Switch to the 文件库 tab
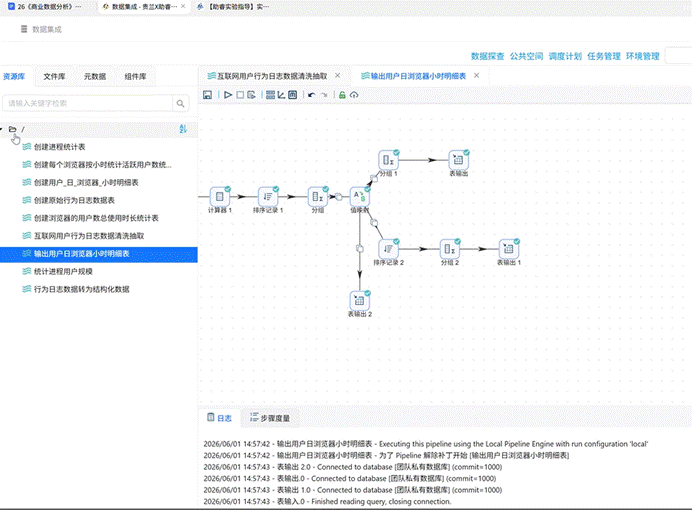 point(54,76)
